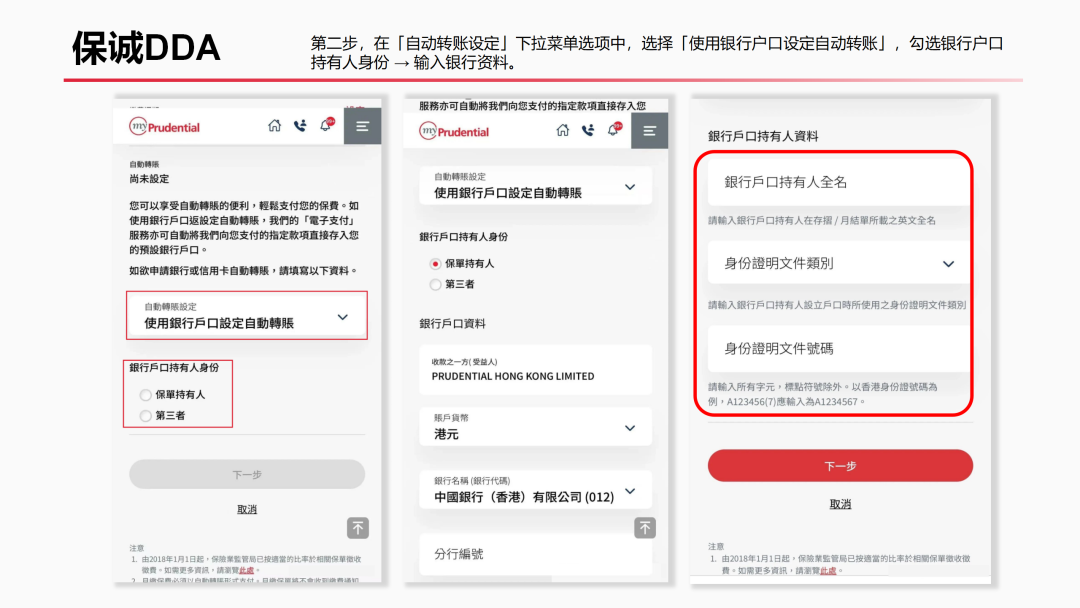Screen dimensions: 1080x608
Task: Select 保單持有人 radio in left screen
Action: pyautogui.click(x=145, y=395)
